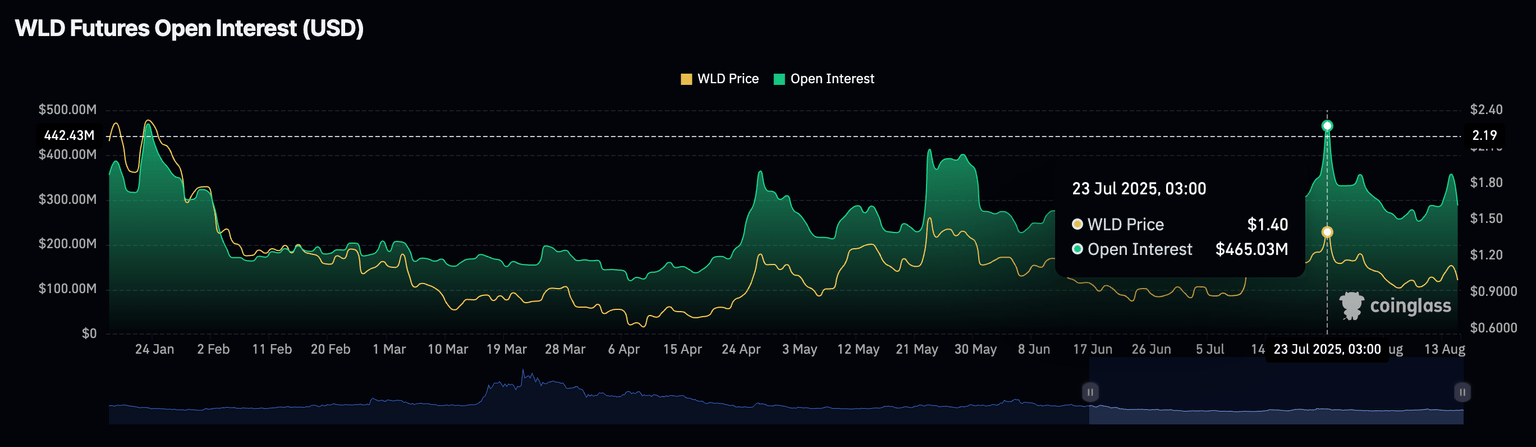
Task: Click the 6 Apr date axis label
Action: coord(623,350)
